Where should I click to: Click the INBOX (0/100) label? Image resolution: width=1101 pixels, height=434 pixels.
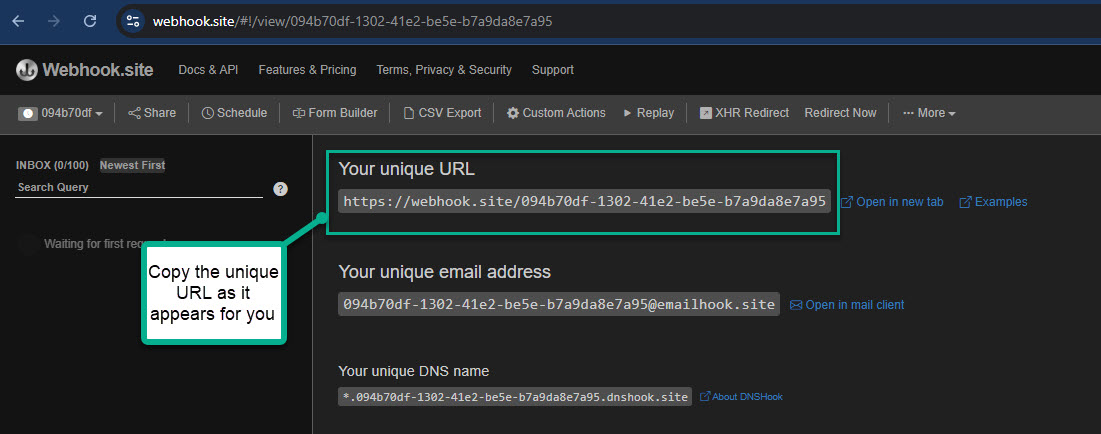pos(52,166)
